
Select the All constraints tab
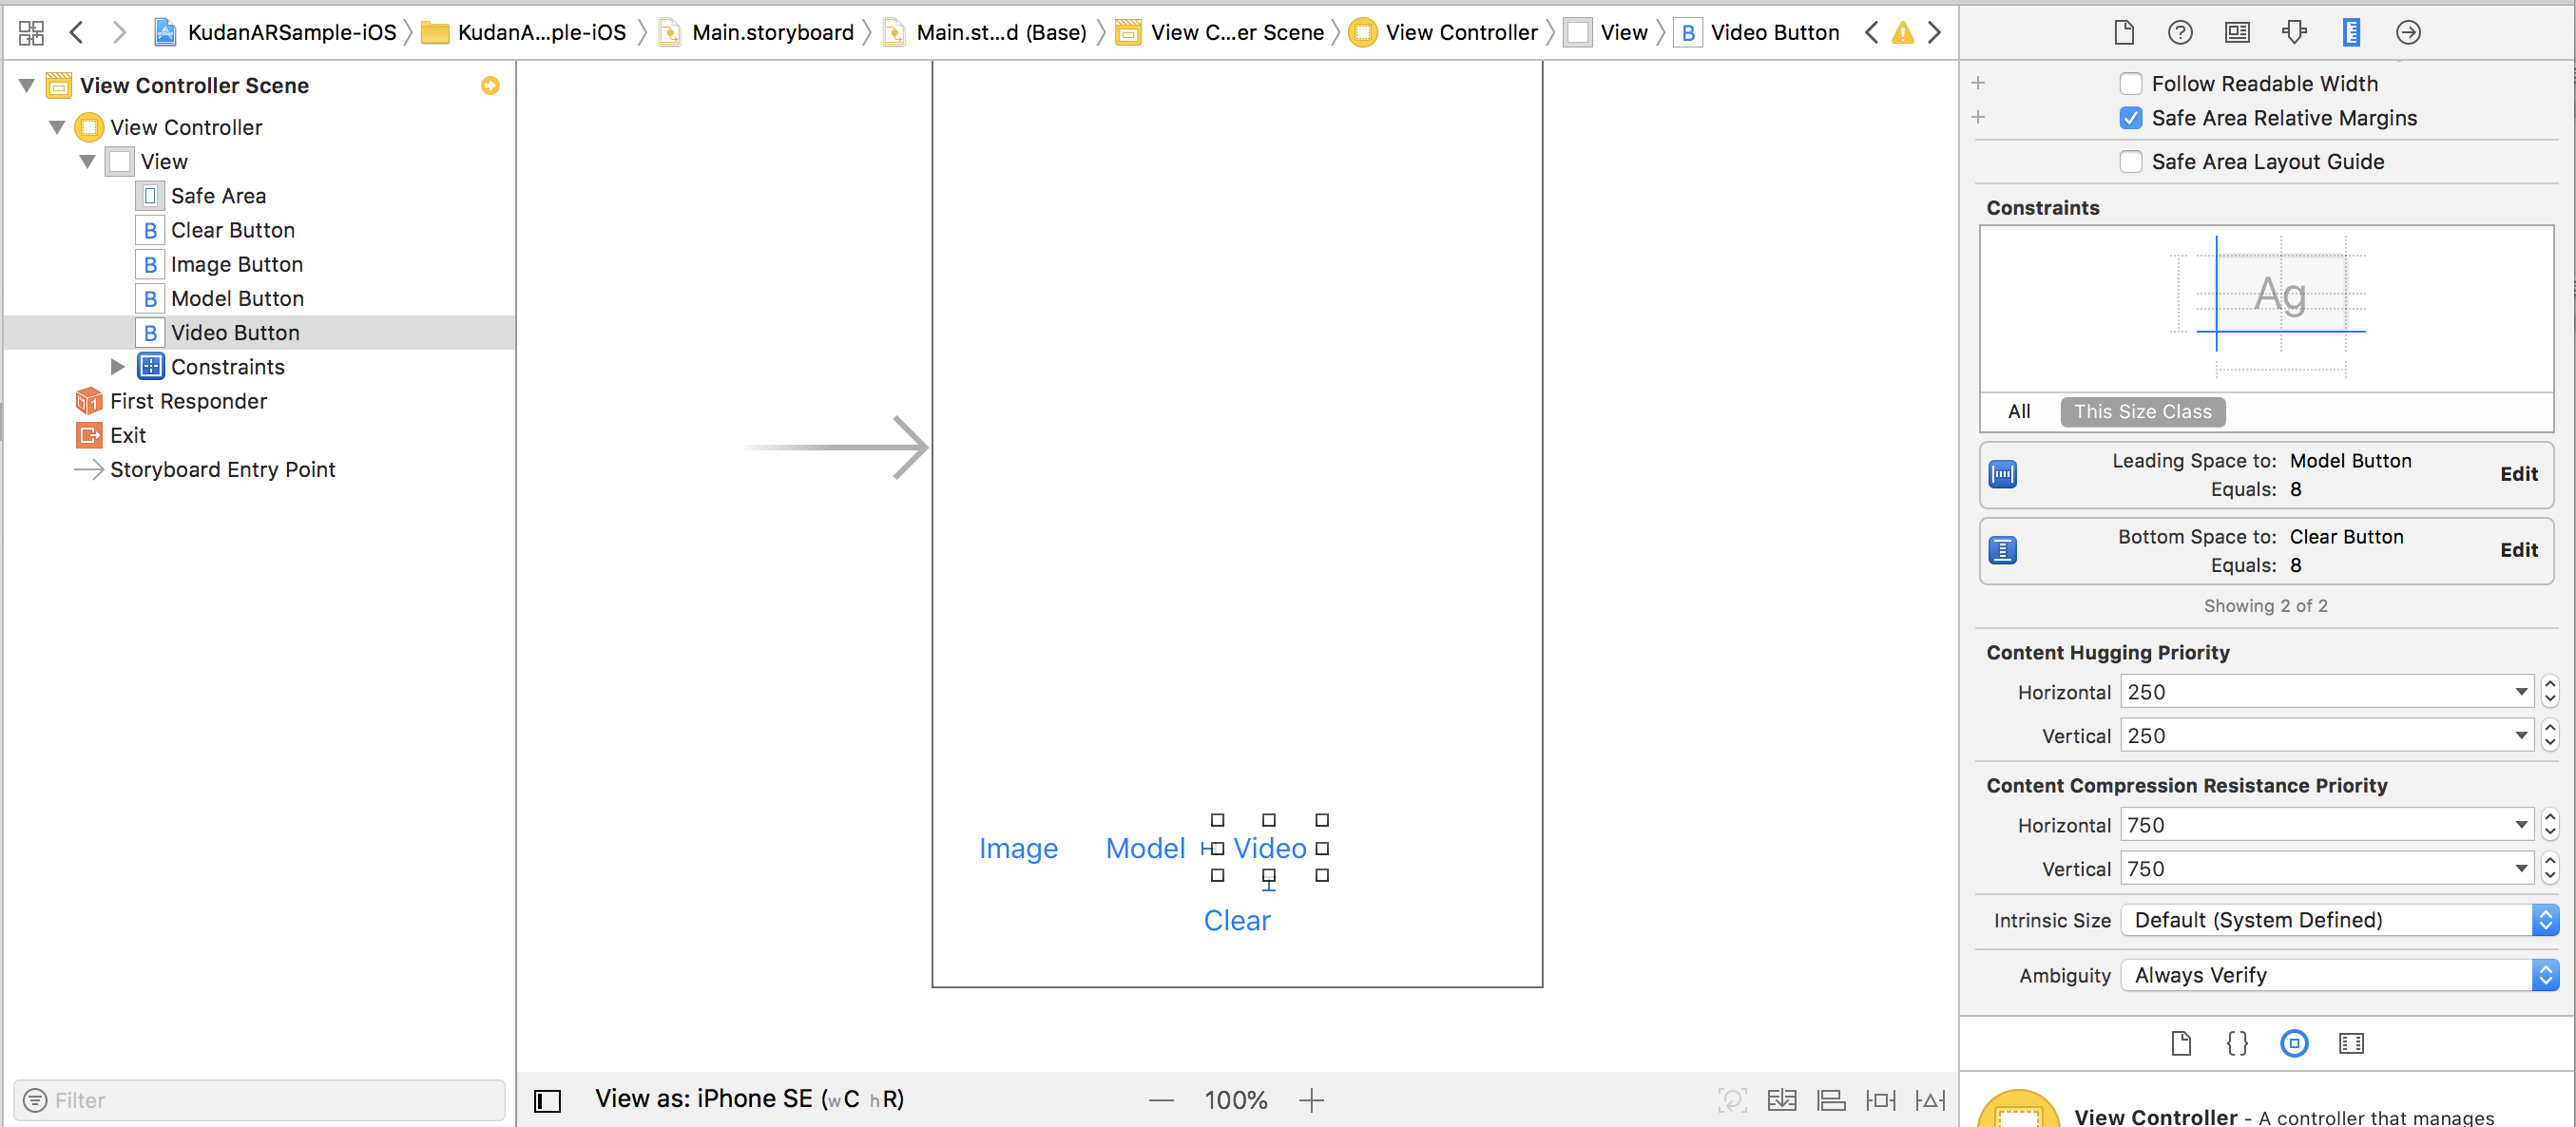pyautogui.click(x=2019, y=412)
